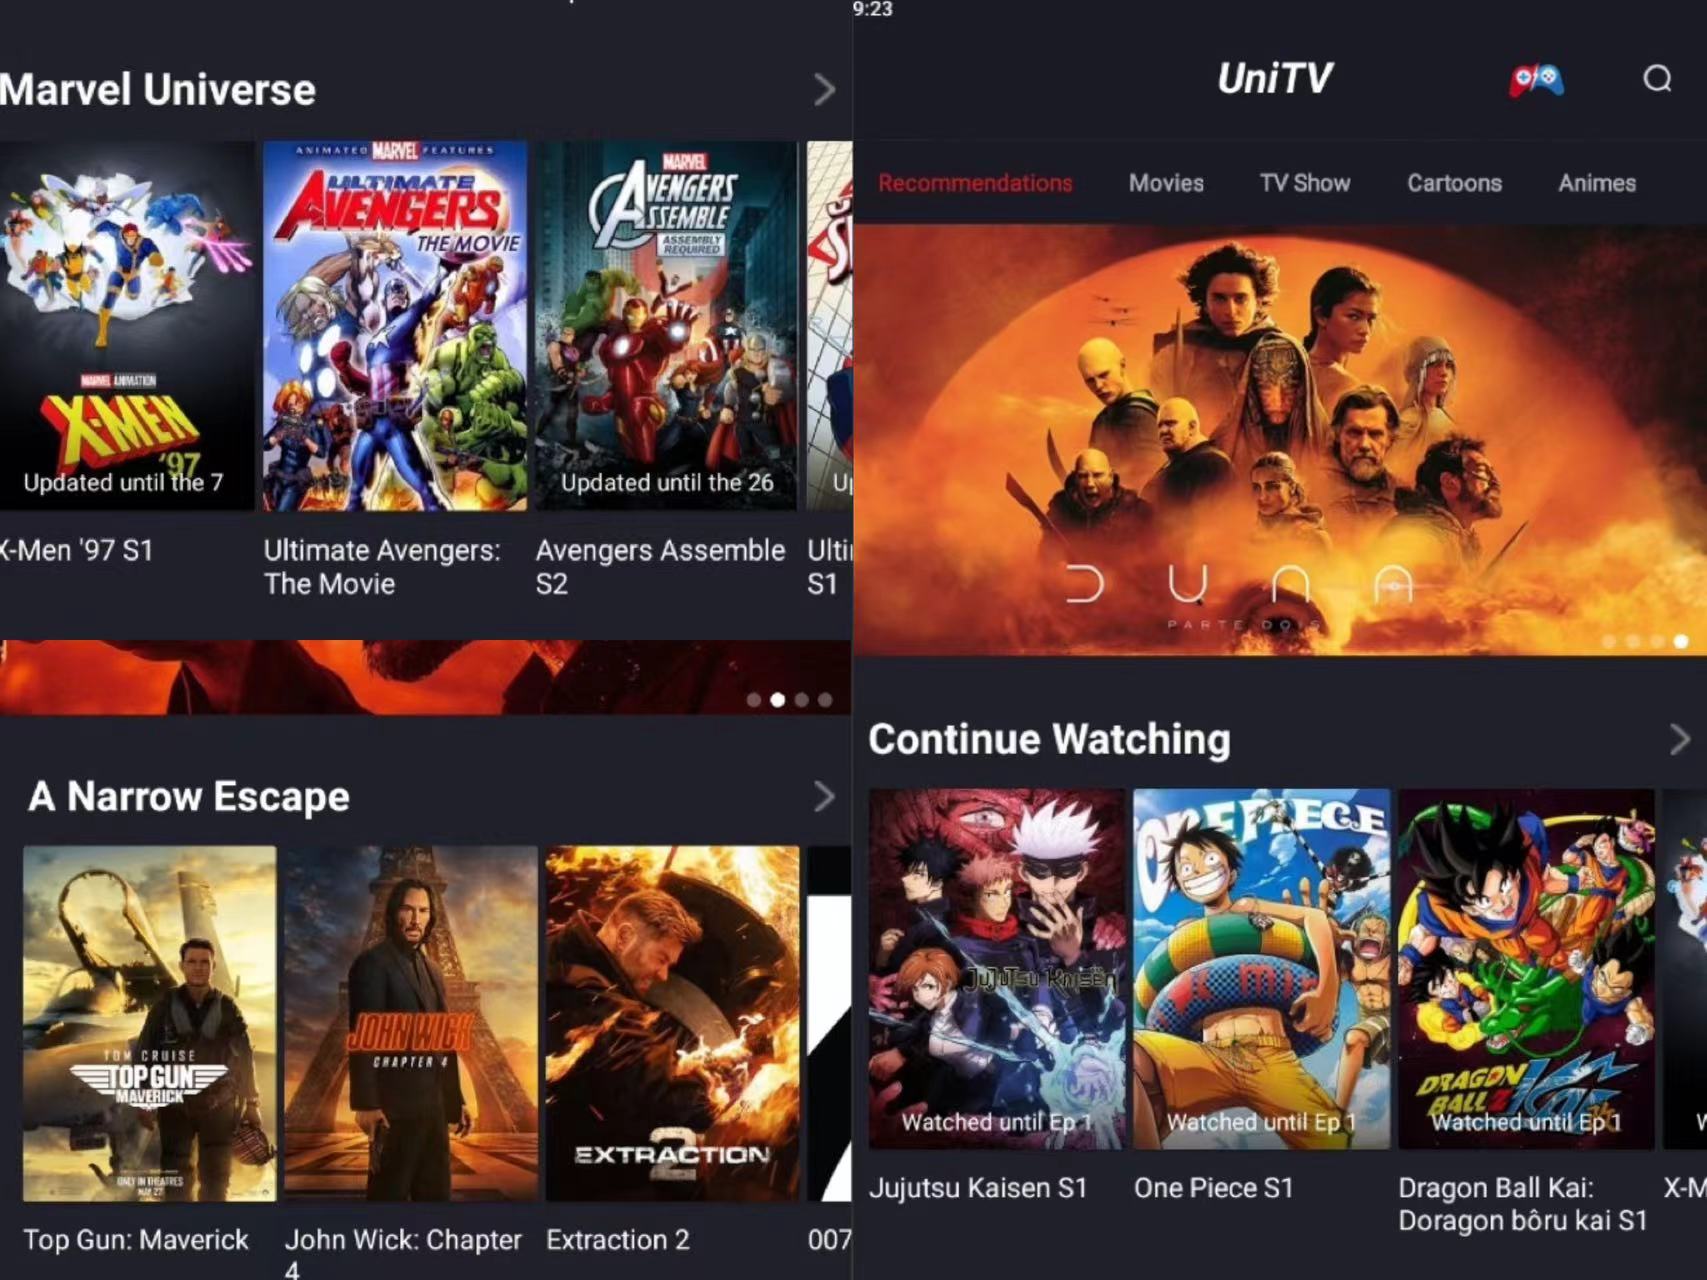
Task: Open the game controller icon
Action: pos(1536,80)
